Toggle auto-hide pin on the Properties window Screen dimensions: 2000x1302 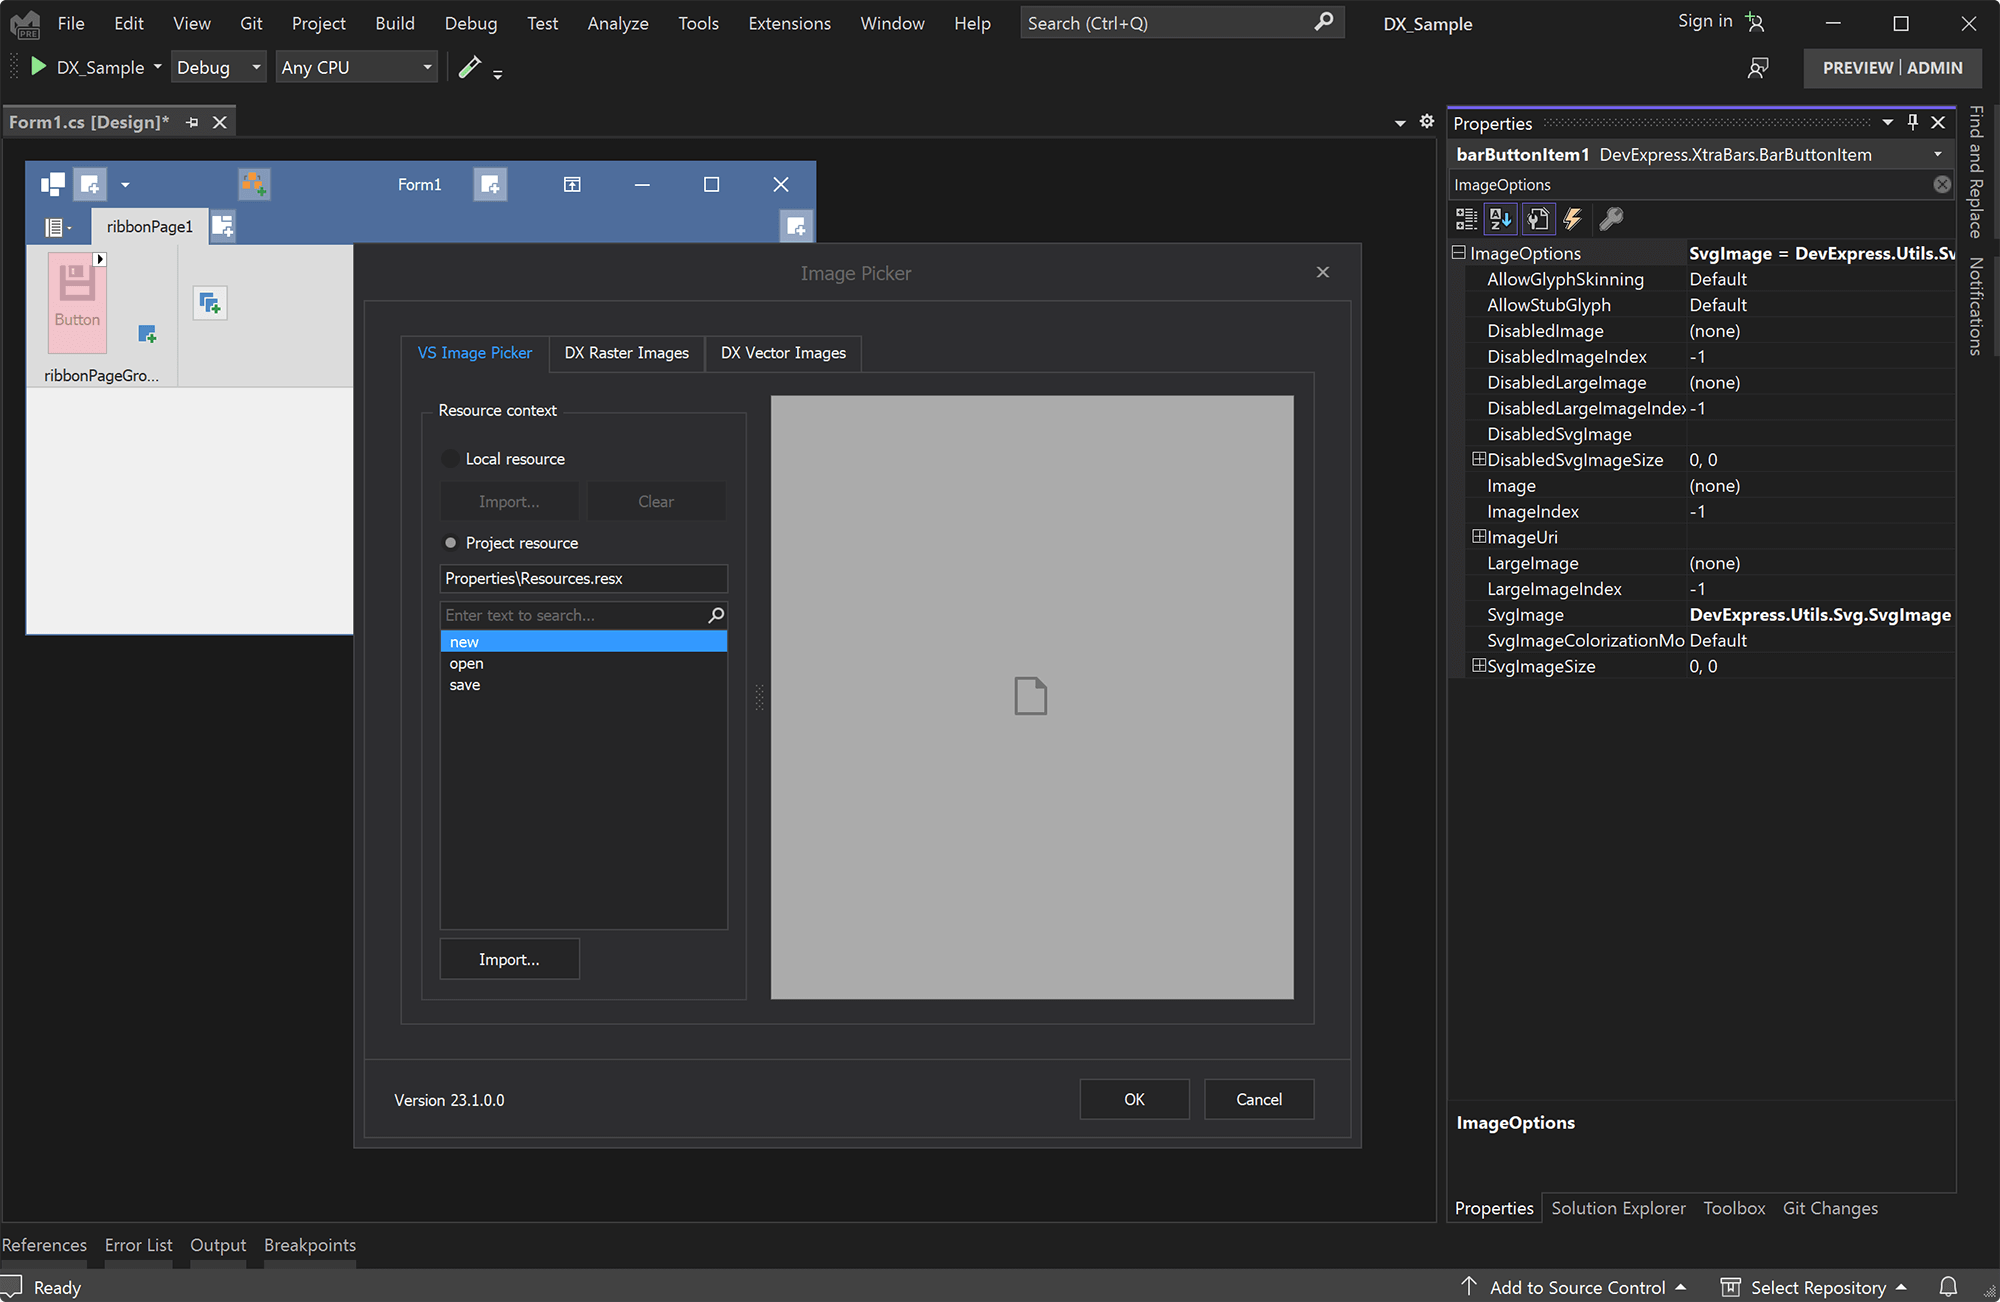click(x=1912, y=122)
